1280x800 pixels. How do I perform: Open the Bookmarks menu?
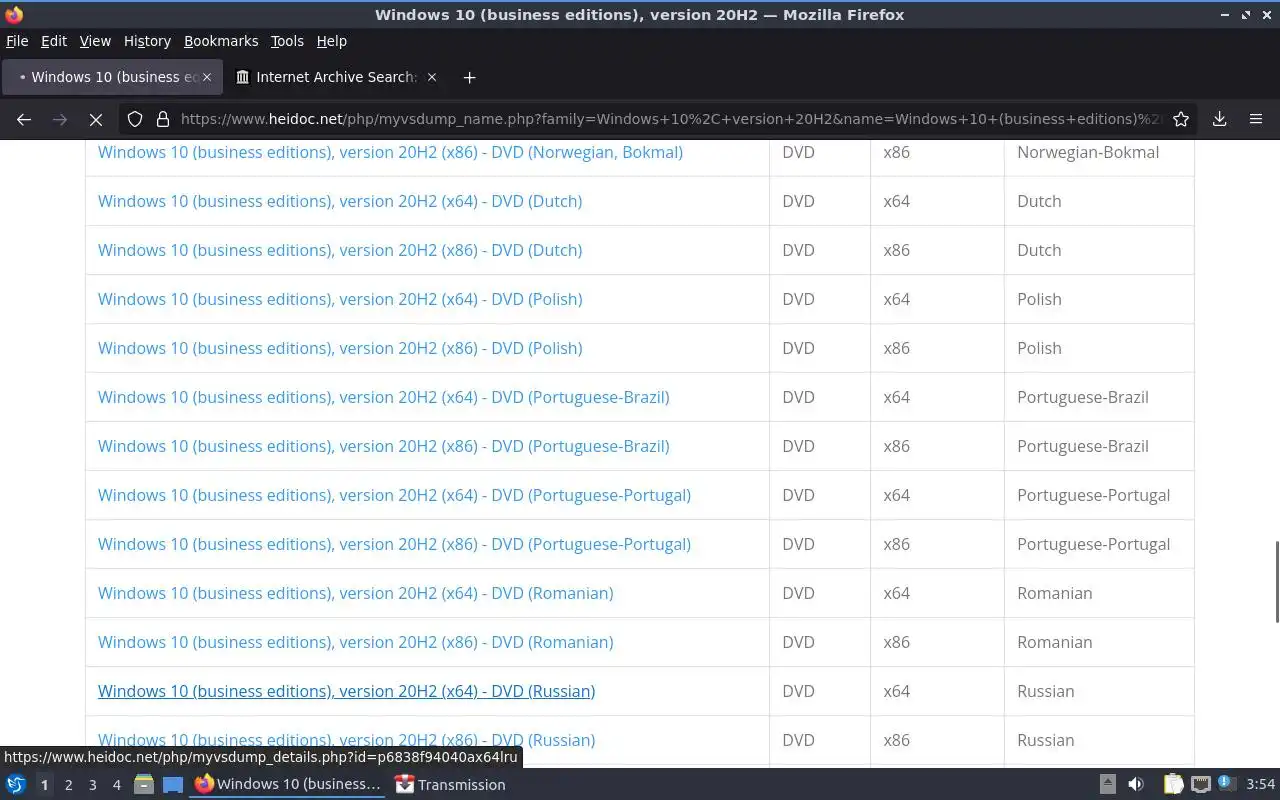tap(221, 41)
